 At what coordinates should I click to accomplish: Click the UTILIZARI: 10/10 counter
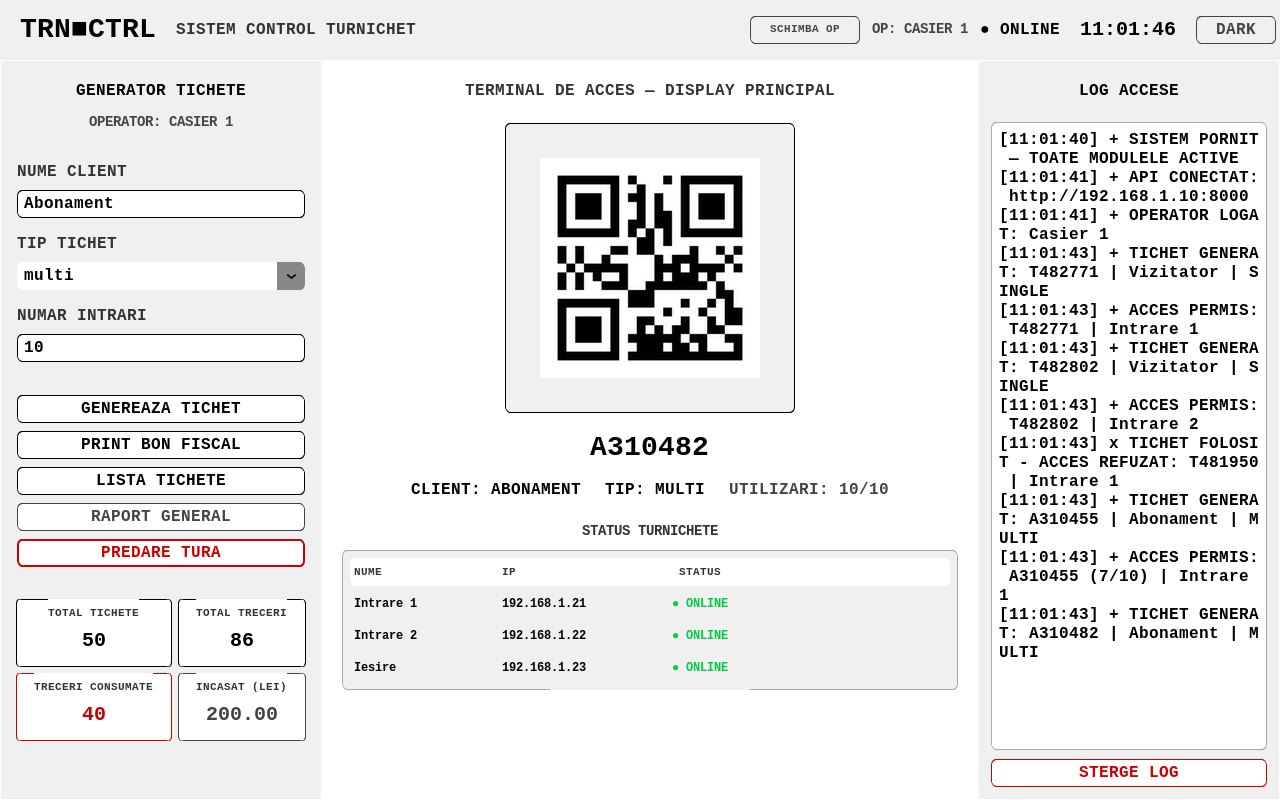point(809,489)
